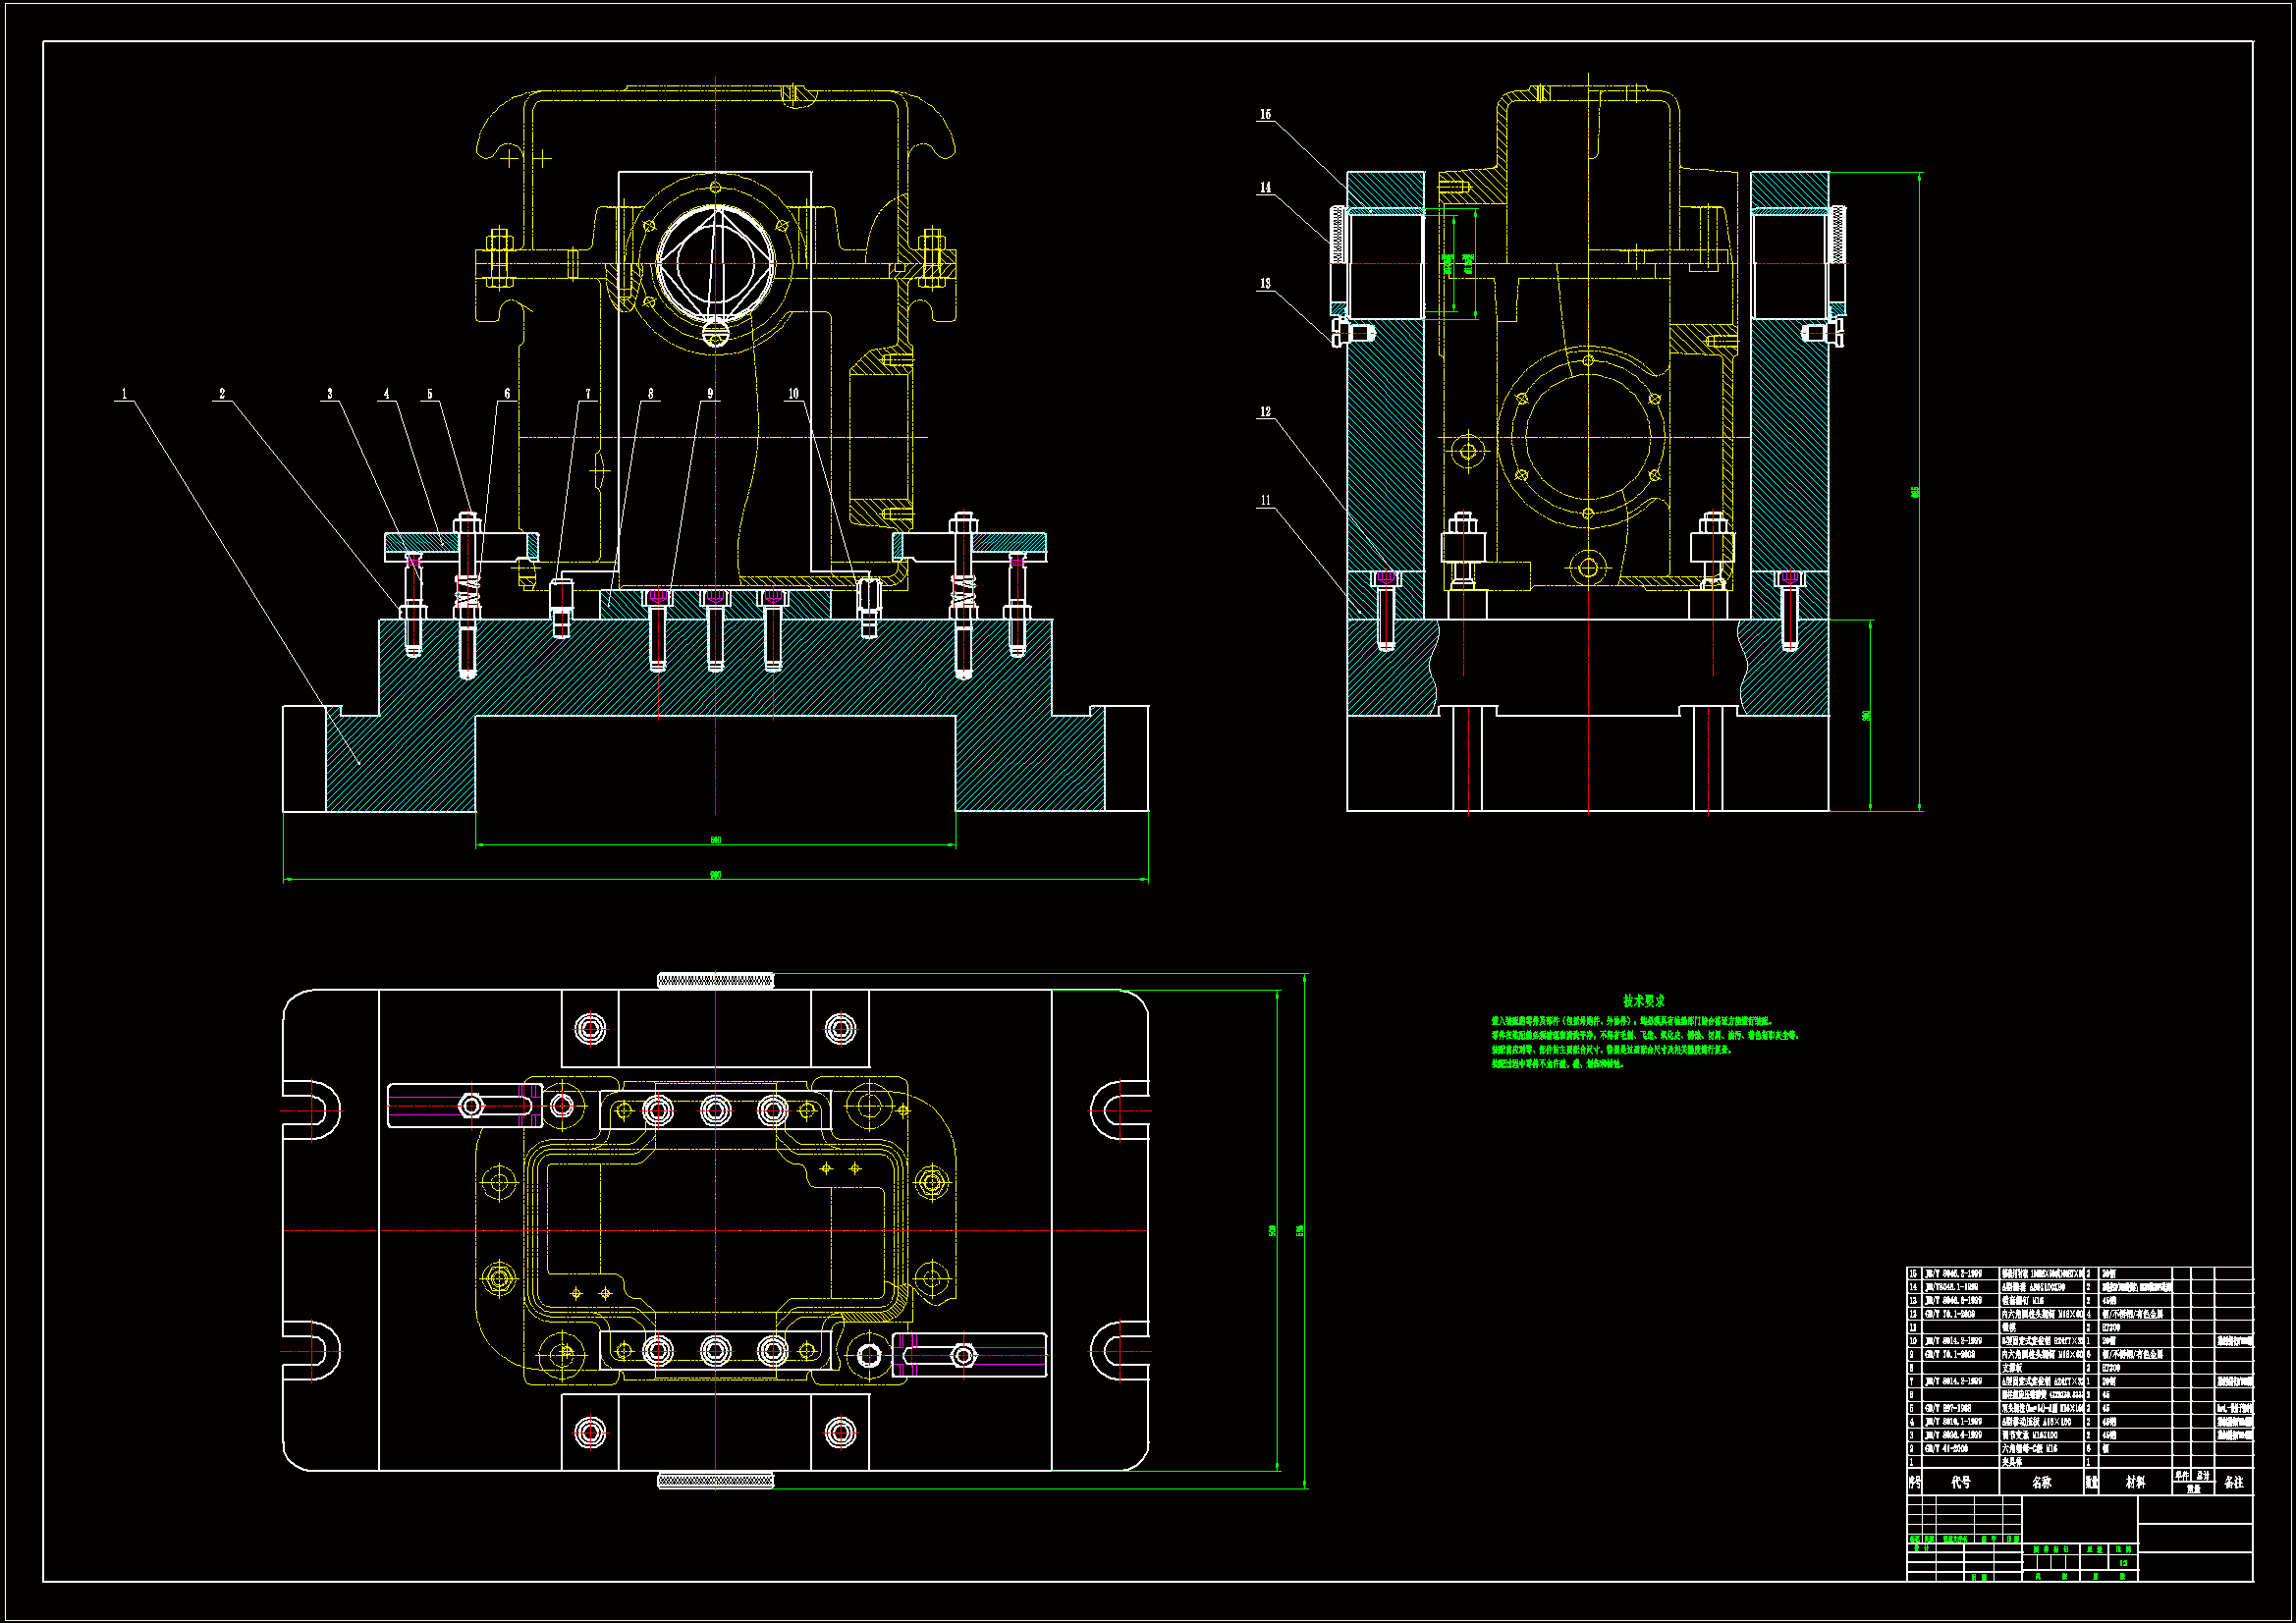Click the inner slot width dimension under front view
Viewport: 2296px width, 1623px height.
[x=715, y=841]
